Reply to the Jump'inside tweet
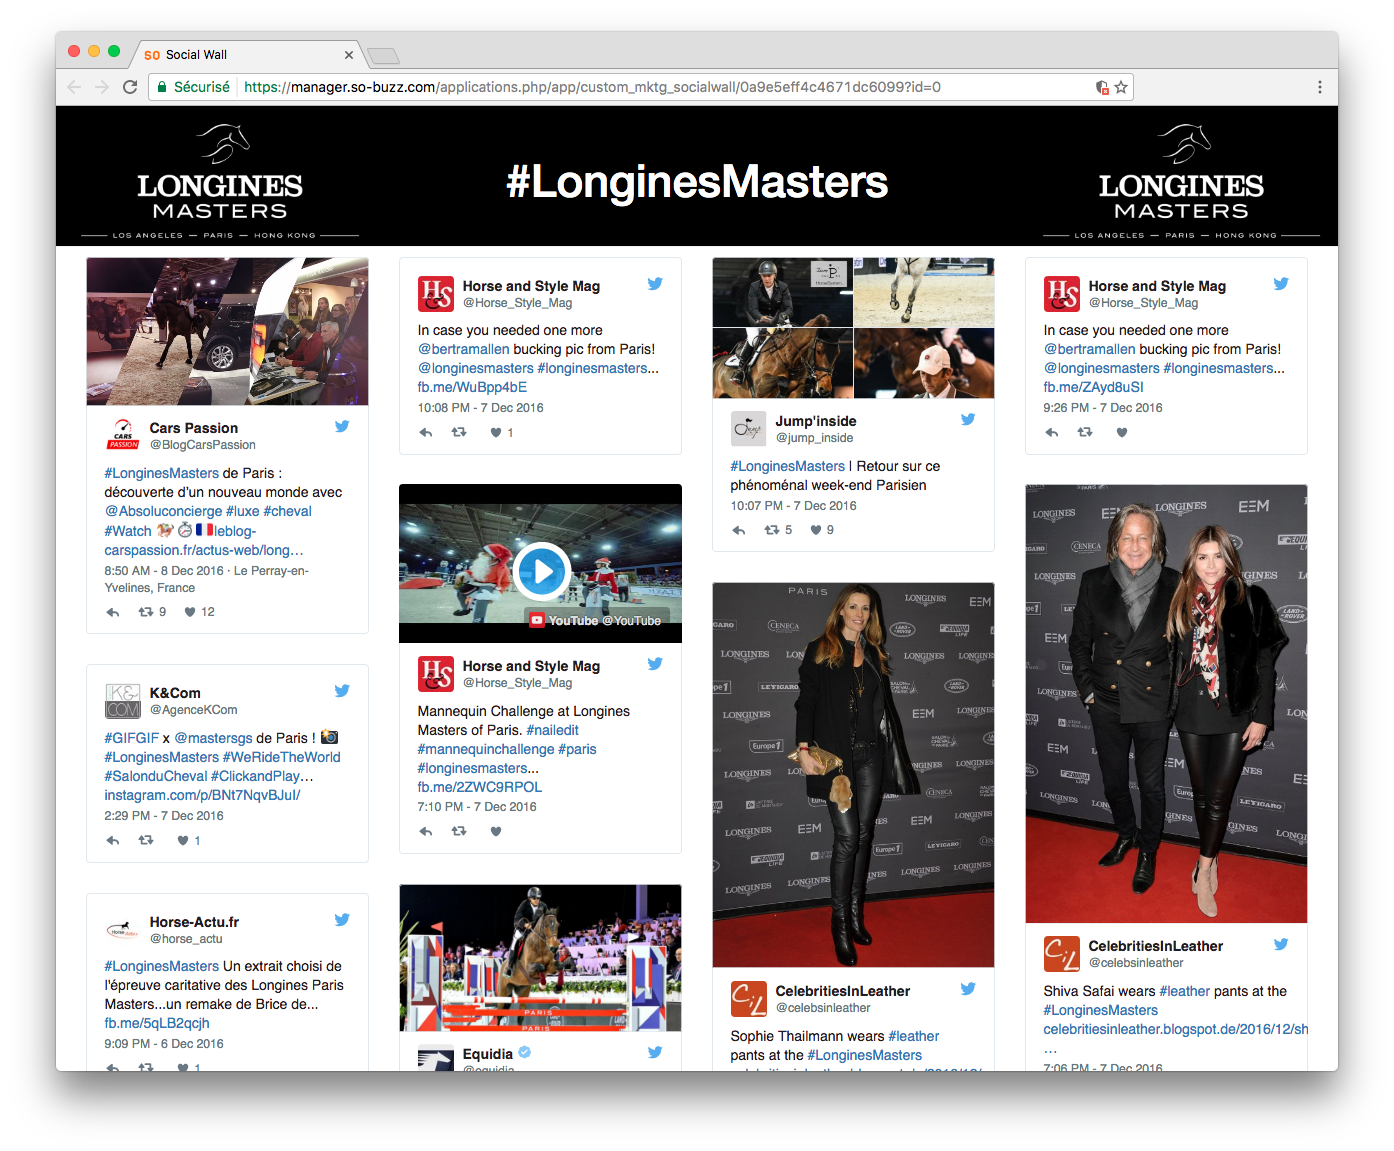Viewport: 1394px width, 1151px height. click(739, 531)
